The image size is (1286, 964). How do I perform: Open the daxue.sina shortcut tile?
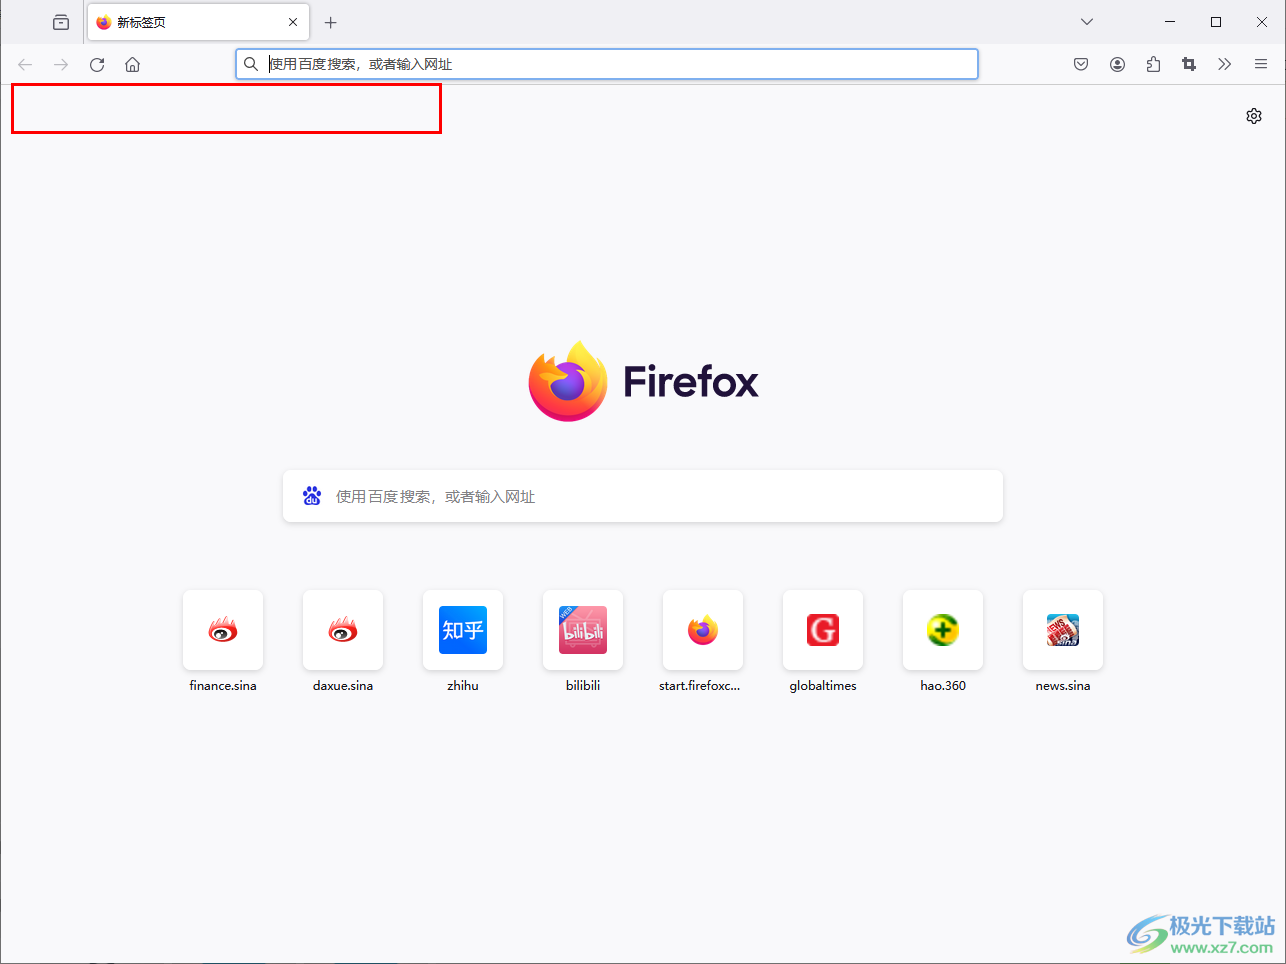pos(343,630)
